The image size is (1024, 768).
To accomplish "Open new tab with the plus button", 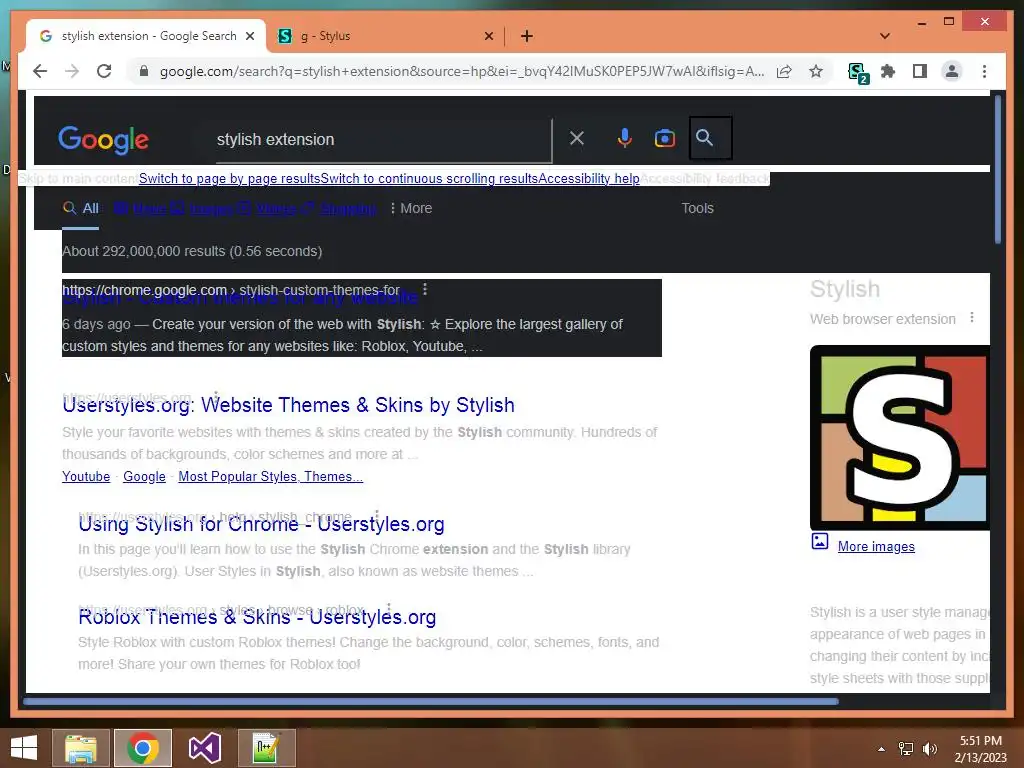I will pyautogui.click(x=527, y=36).
